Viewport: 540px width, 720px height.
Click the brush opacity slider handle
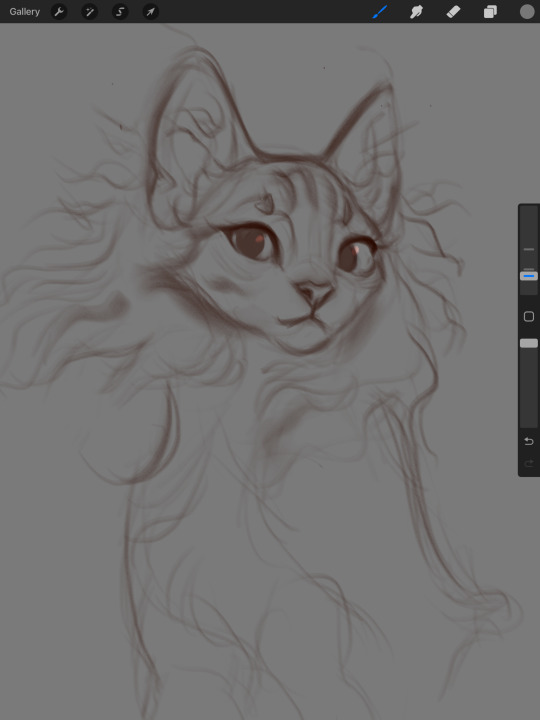[529, 343]
